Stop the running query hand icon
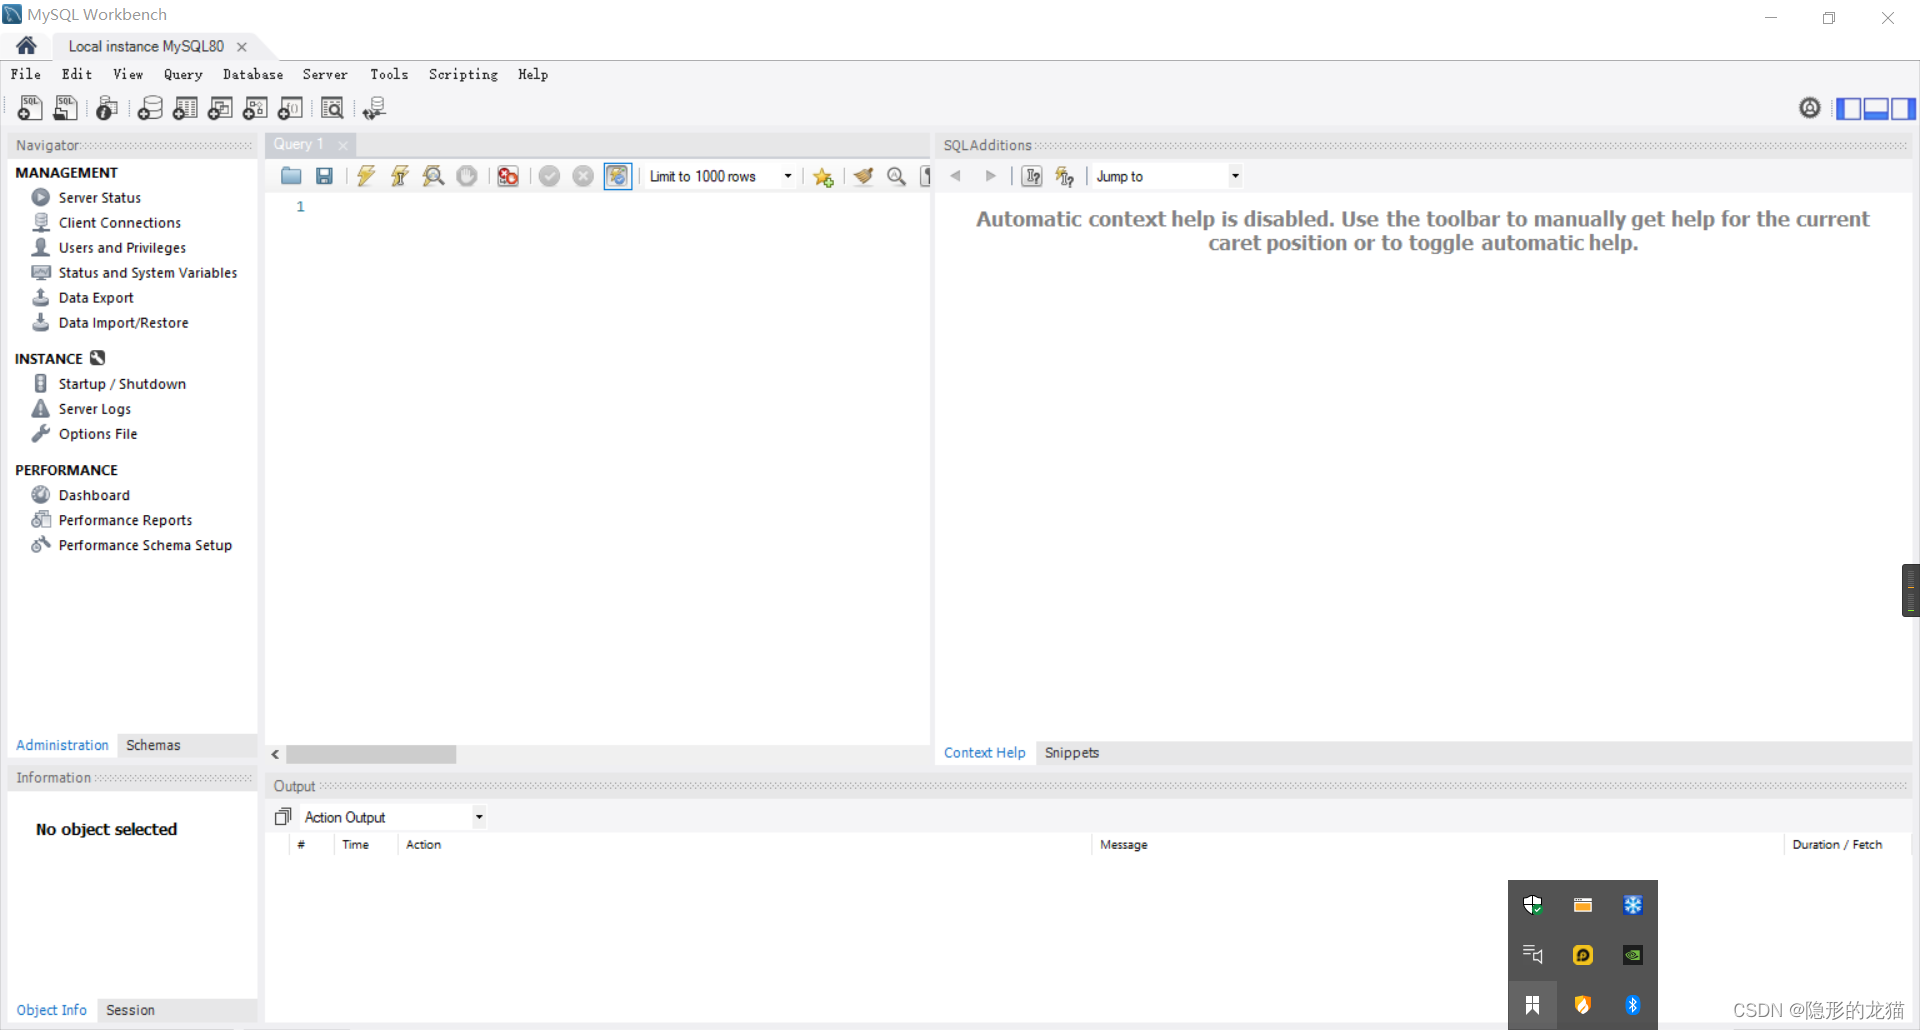Screen dimensions: 1920x1030 [467, 176]
